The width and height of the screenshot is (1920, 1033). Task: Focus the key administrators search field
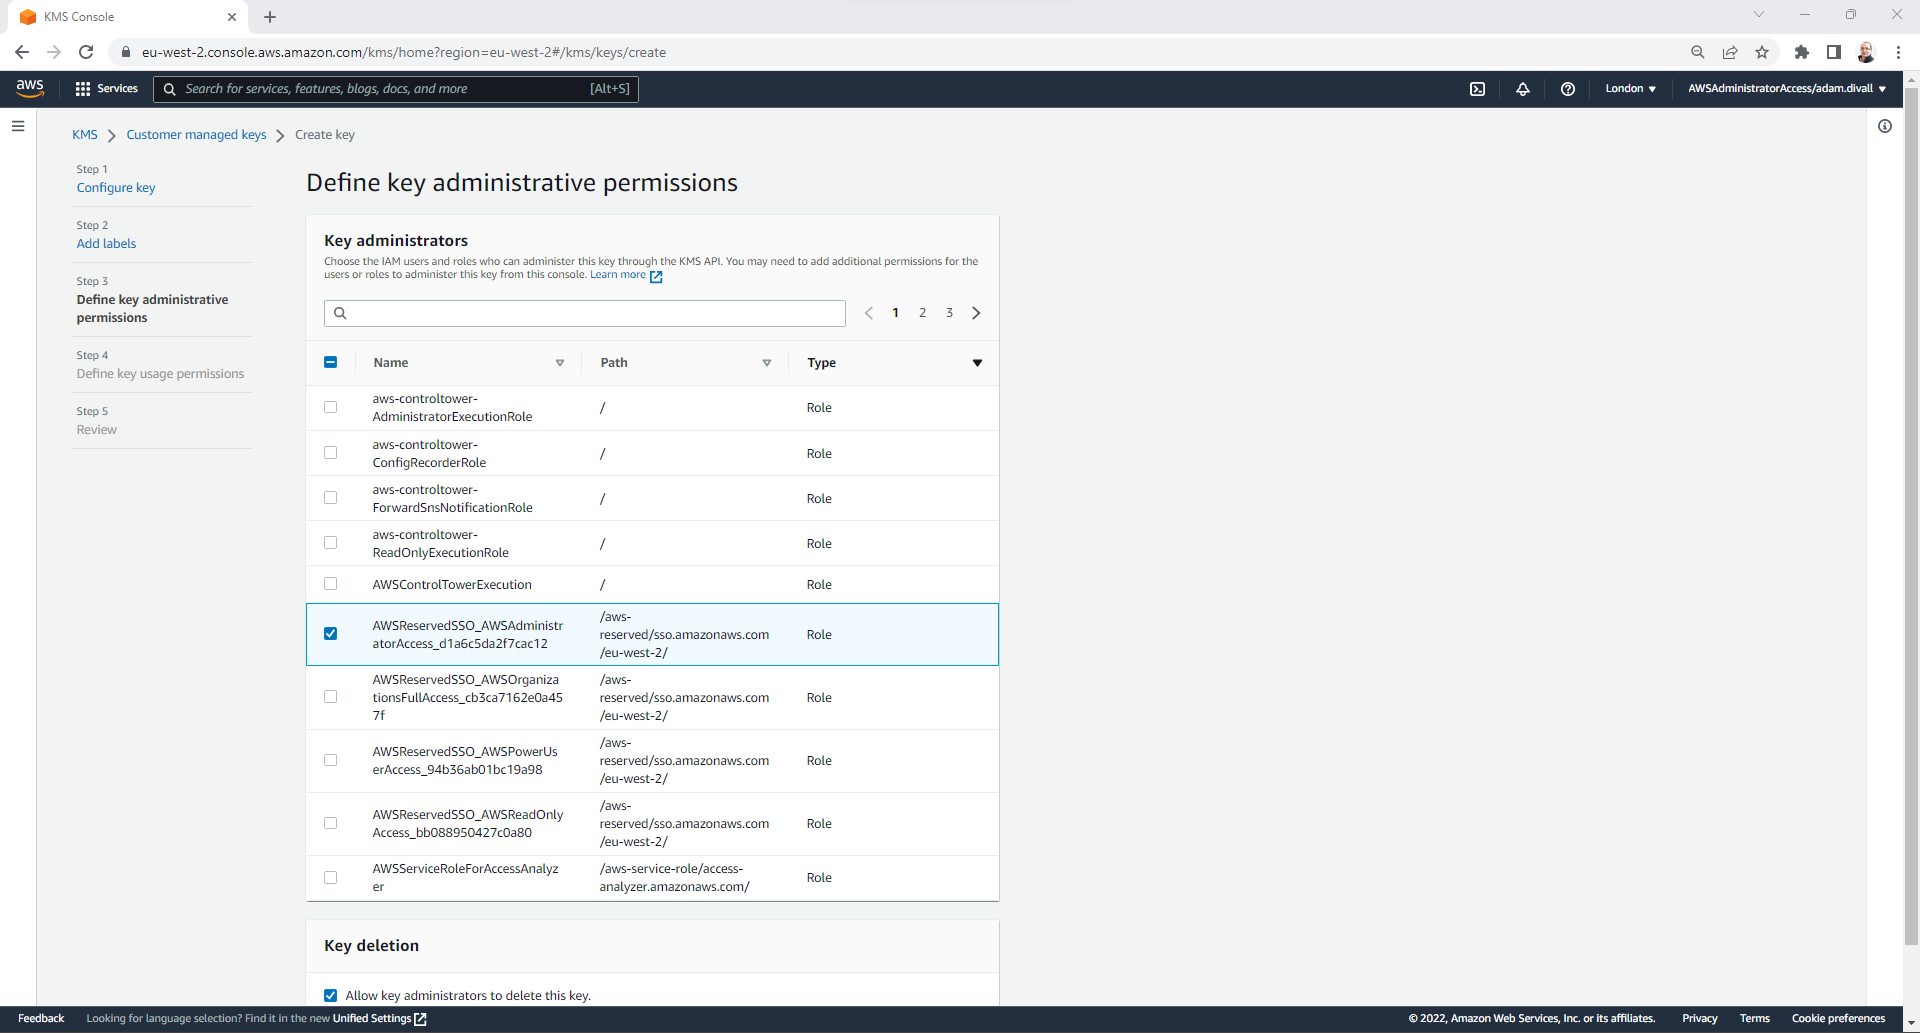[x=585, y=313]
